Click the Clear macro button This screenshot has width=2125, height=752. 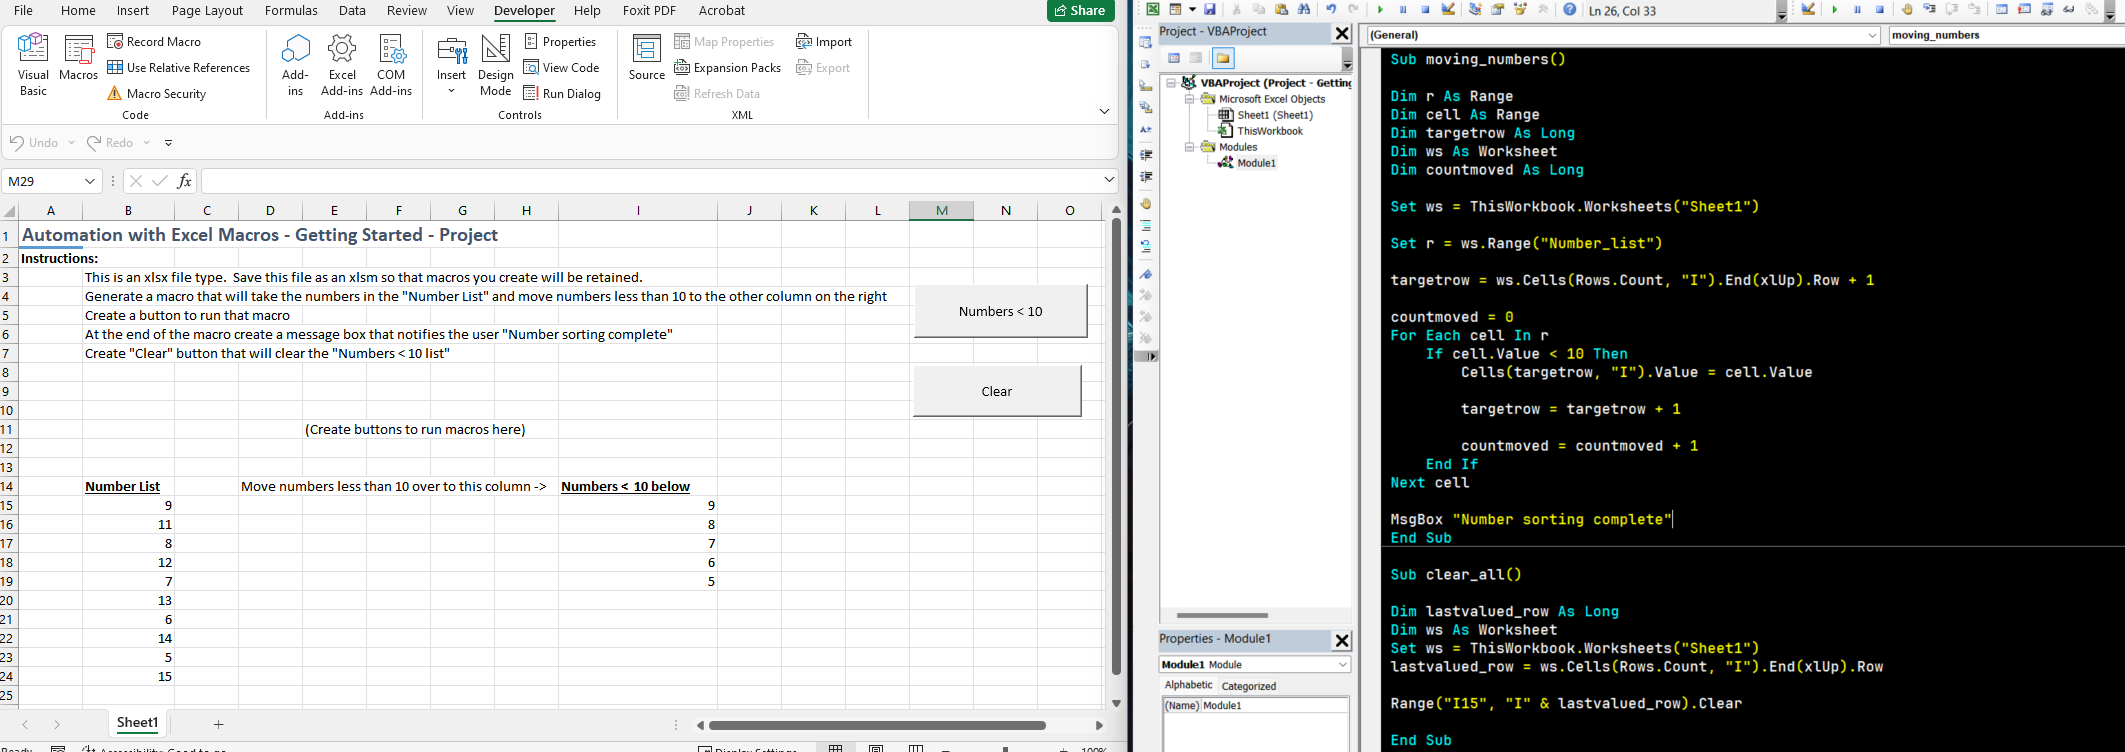click(x=997, y=391)
